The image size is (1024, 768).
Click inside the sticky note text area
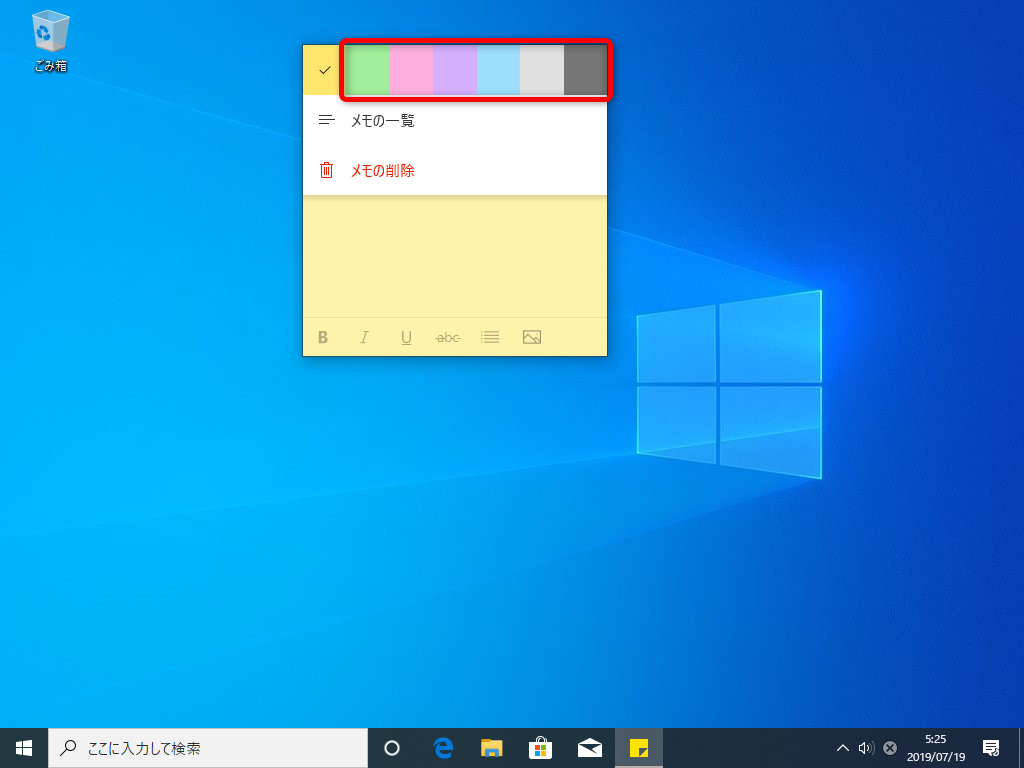[455, 255]
